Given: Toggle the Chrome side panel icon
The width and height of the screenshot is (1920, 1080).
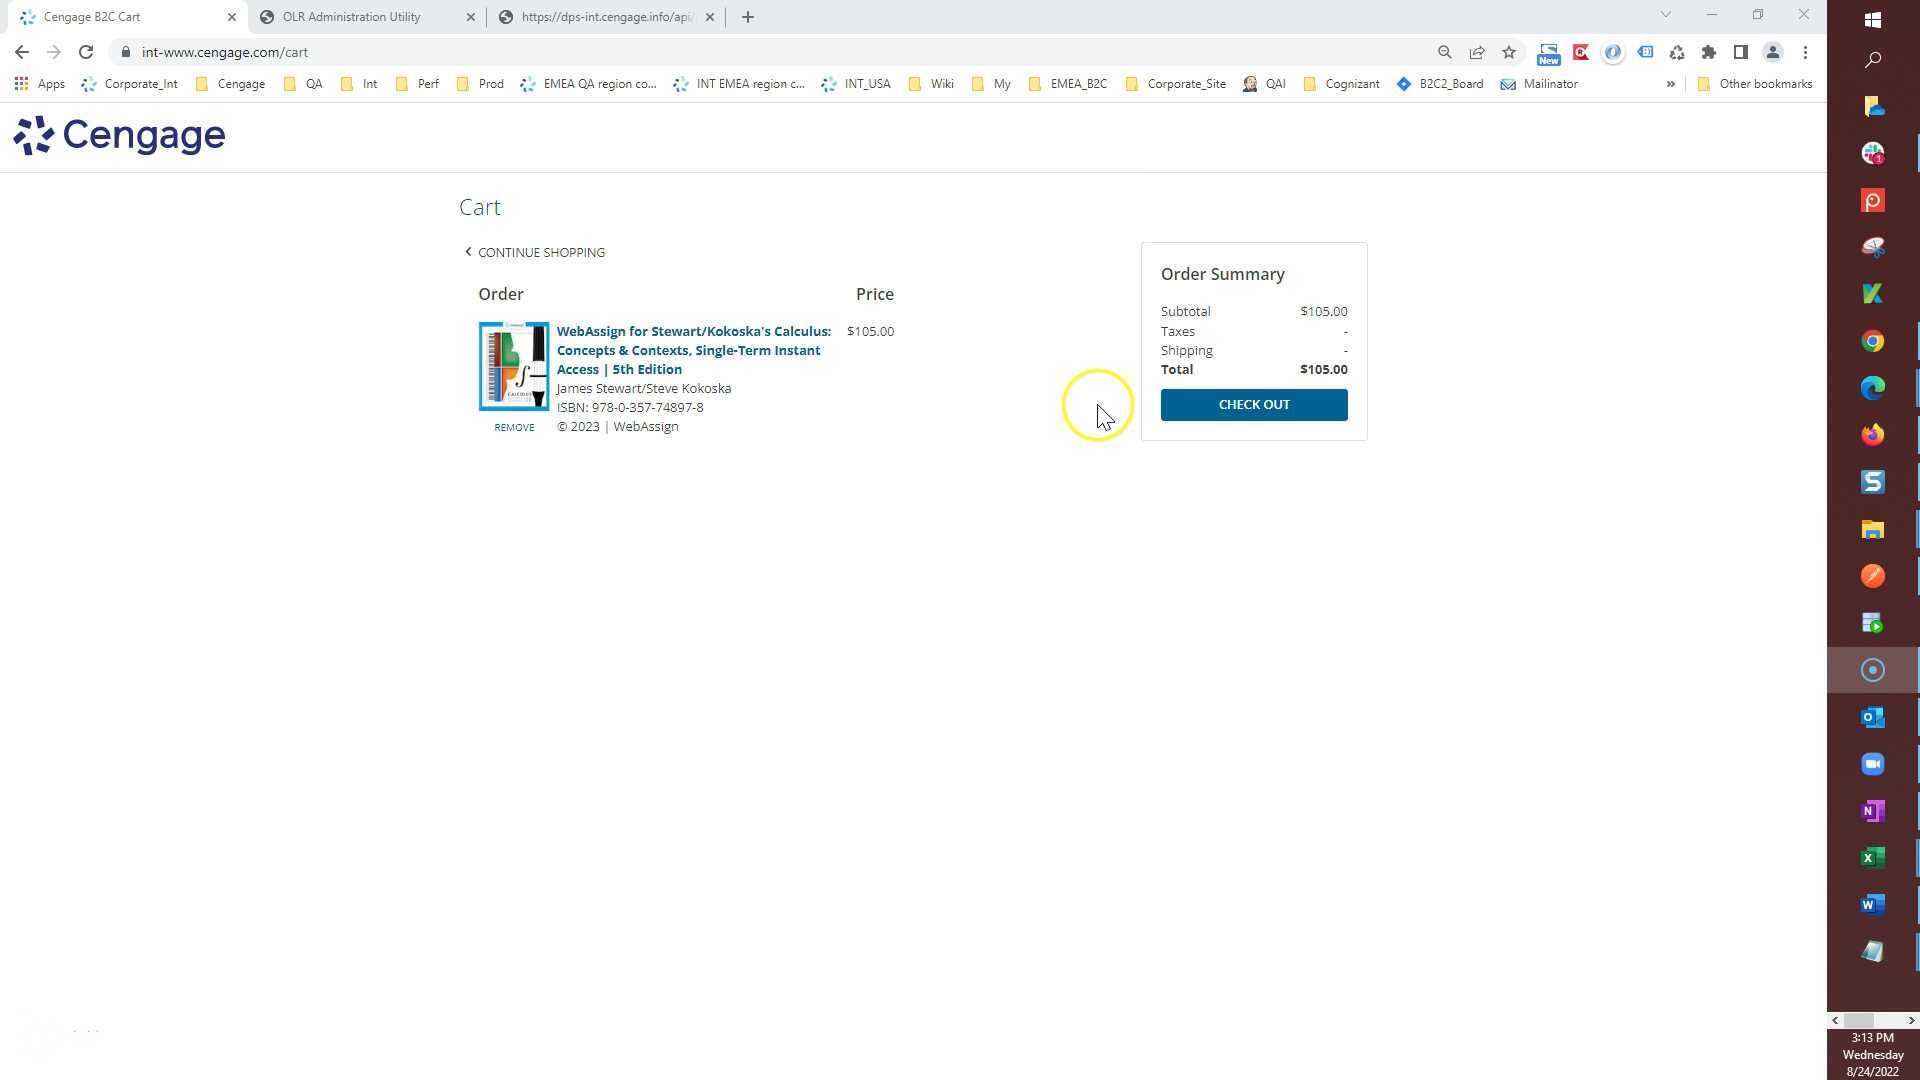Looking at the screenshot, I should click(x=1741, y=52).
